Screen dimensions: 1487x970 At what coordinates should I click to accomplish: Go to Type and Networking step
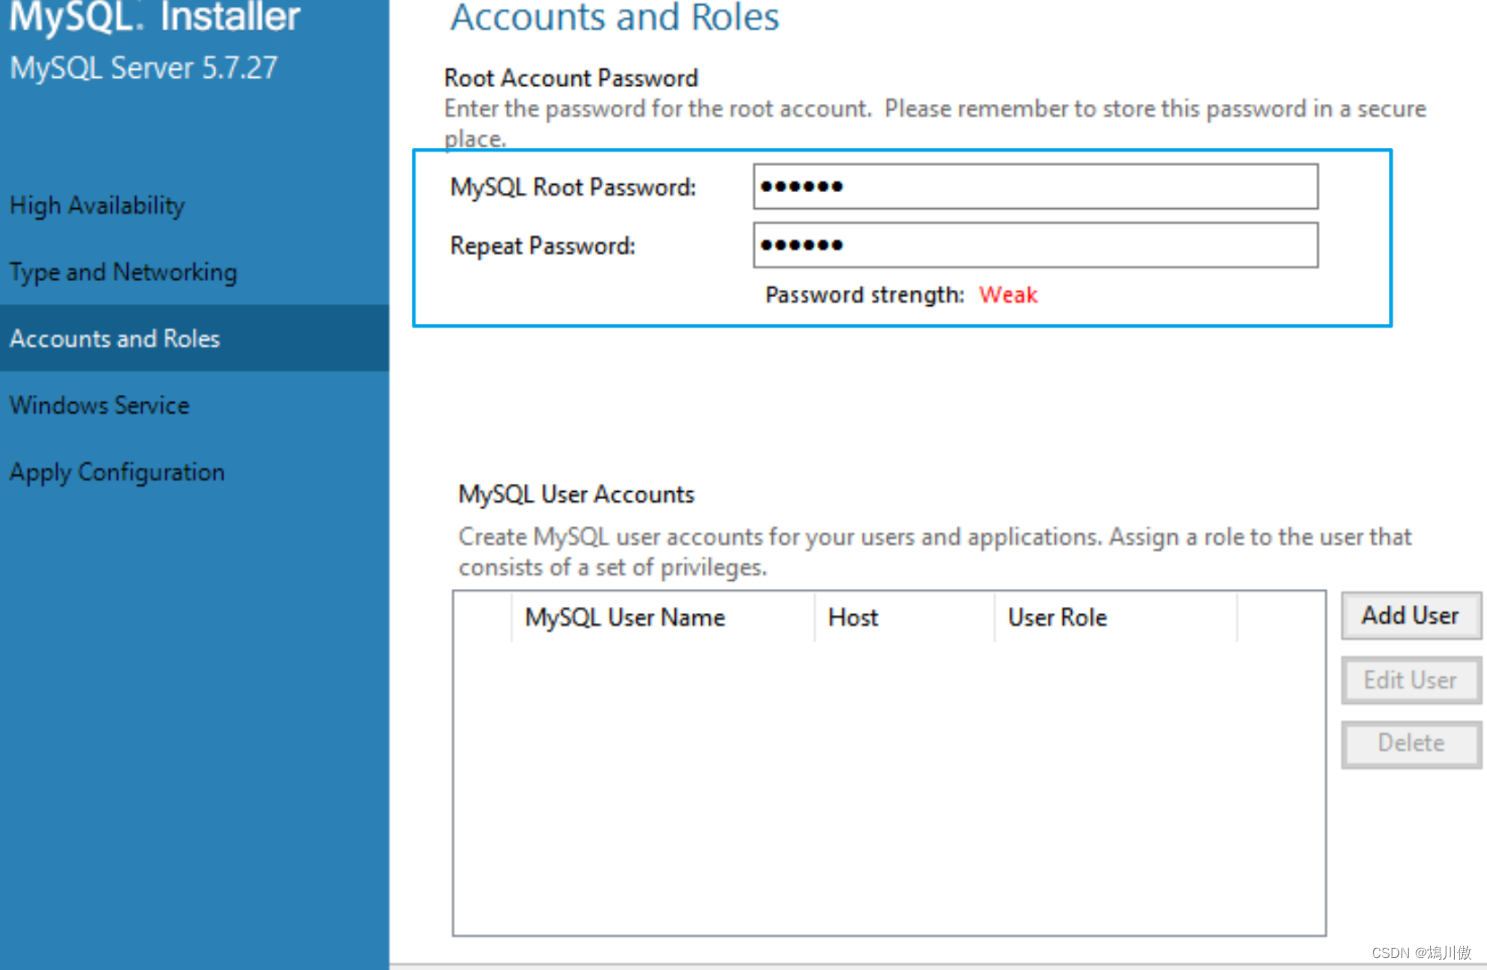coord(123,272)
